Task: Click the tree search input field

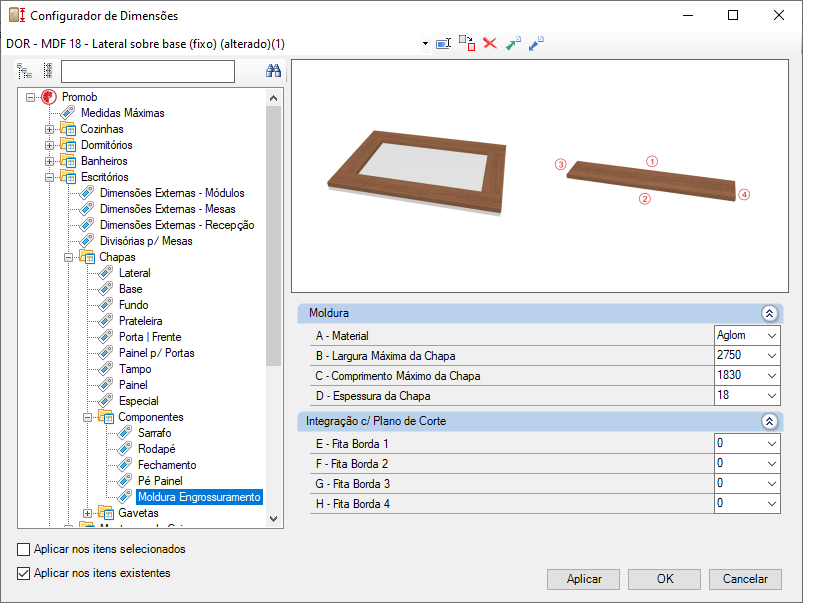Action: point(148,71)
